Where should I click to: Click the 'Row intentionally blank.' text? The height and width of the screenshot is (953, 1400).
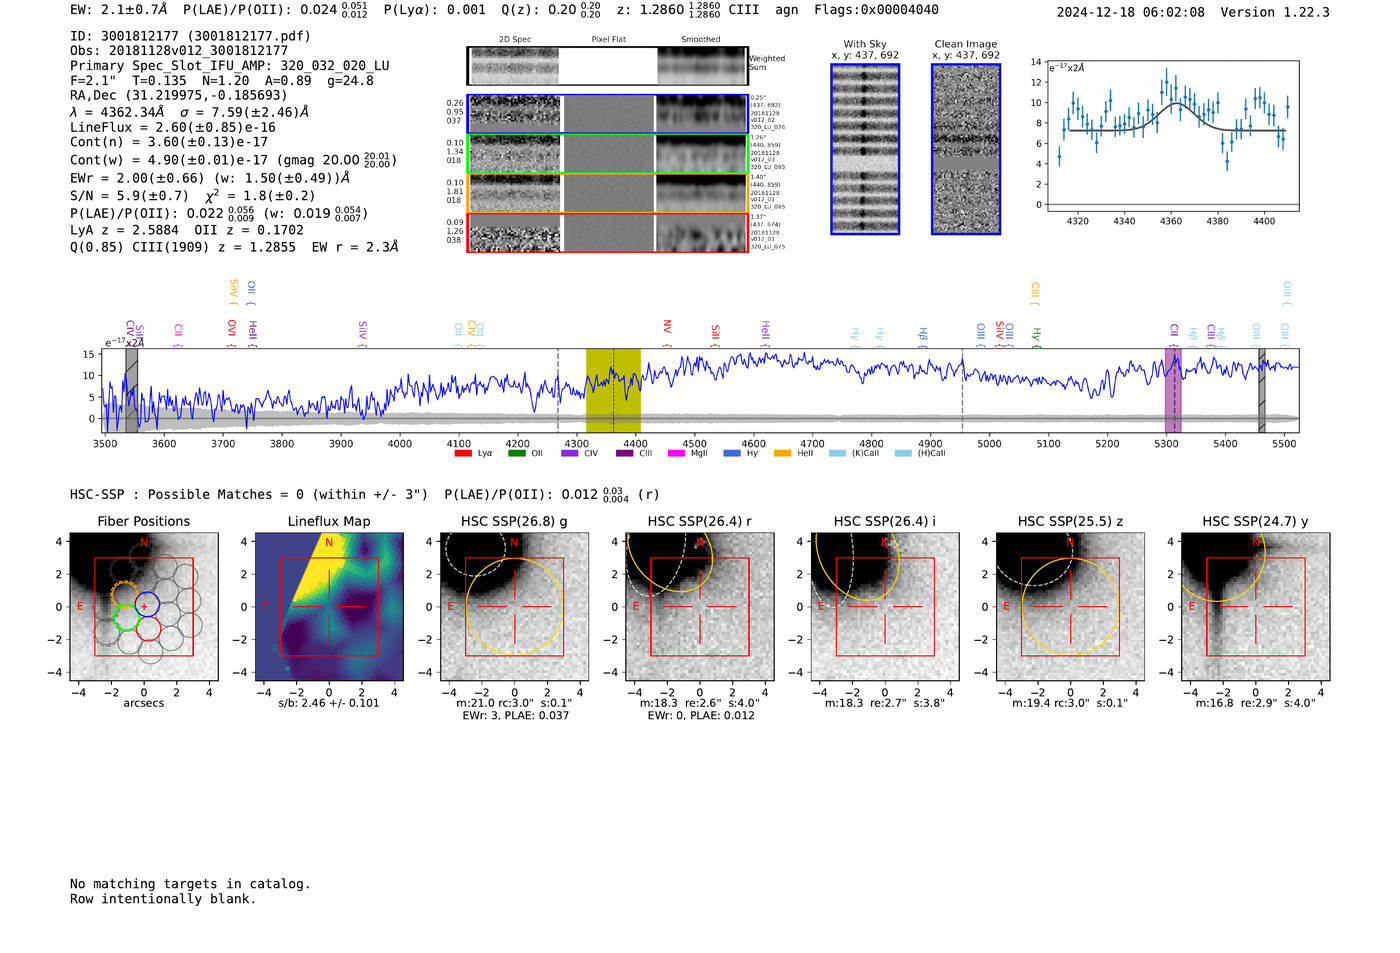[x=163, y=899]
